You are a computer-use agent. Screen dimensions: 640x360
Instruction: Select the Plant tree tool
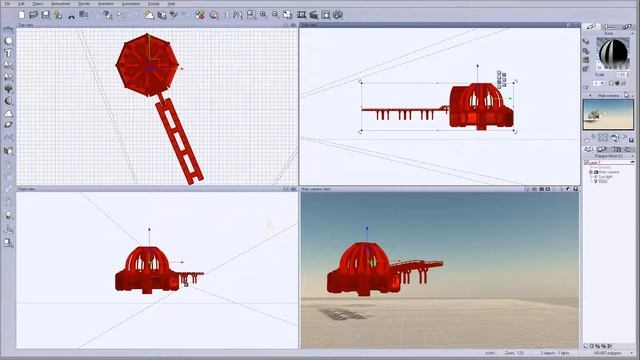(x=8, y=89)
